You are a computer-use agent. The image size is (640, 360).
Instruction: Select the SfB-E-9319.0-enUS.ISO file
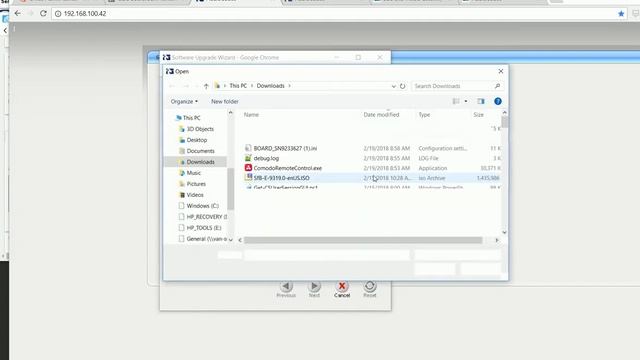coord(281,178)
